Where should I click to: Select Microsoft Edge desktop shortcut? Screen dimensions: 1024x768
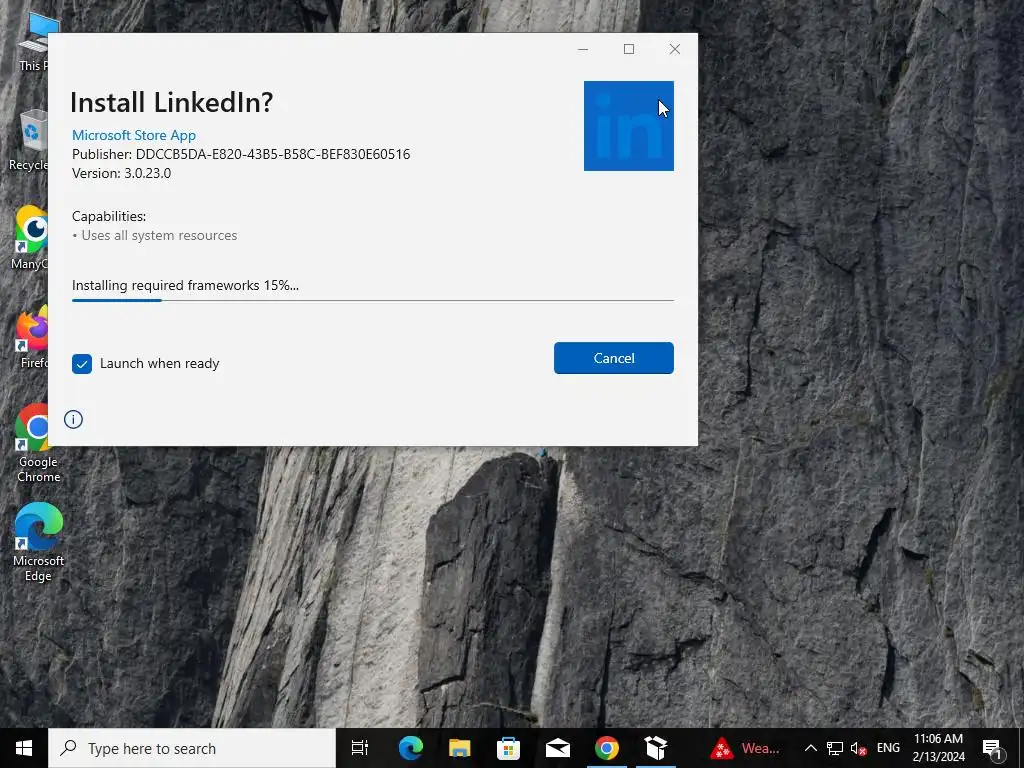click(38, 542)
